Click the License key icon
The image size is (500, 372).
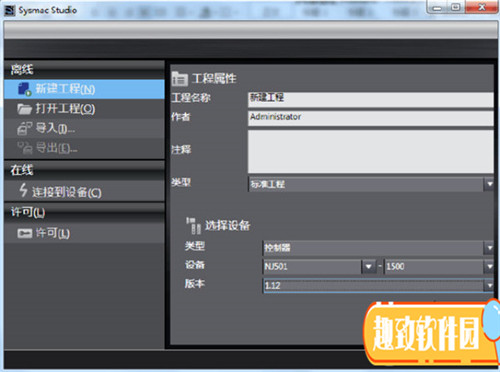[25, 233]
